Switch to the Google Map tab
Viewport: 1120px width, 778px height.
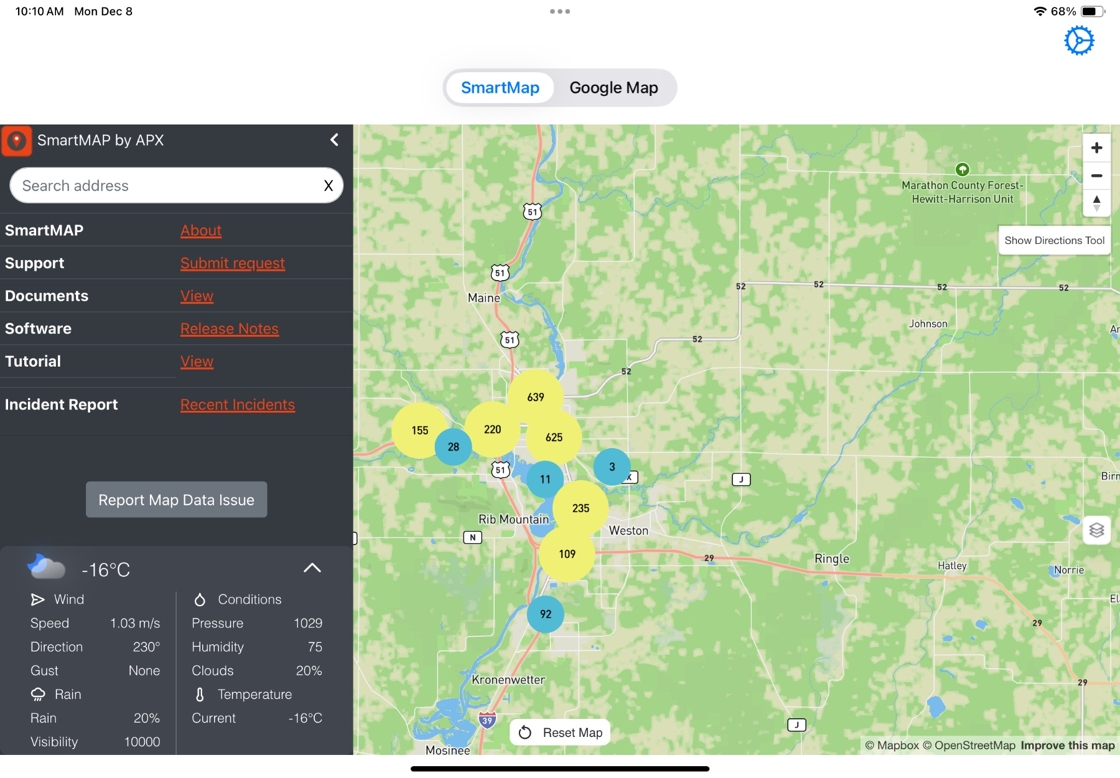click(614, 88)
